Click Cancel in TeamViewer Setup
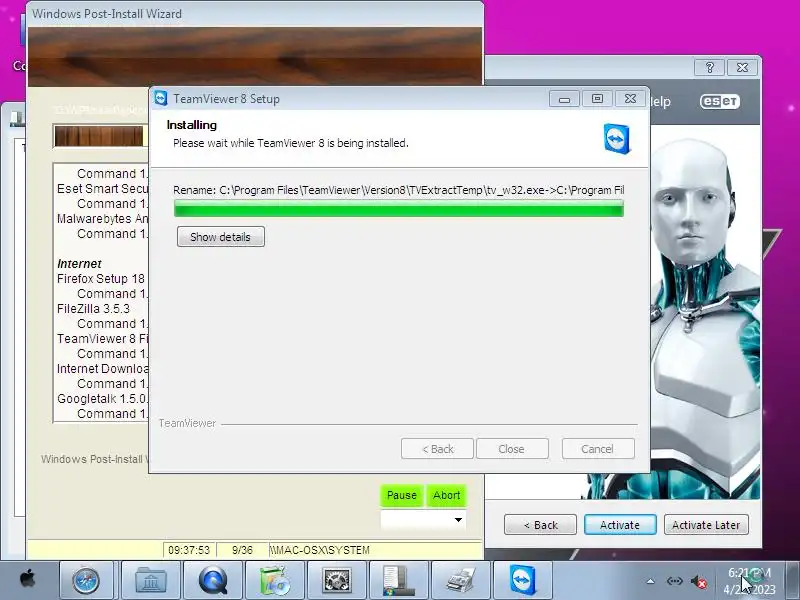 coord(598,449)
